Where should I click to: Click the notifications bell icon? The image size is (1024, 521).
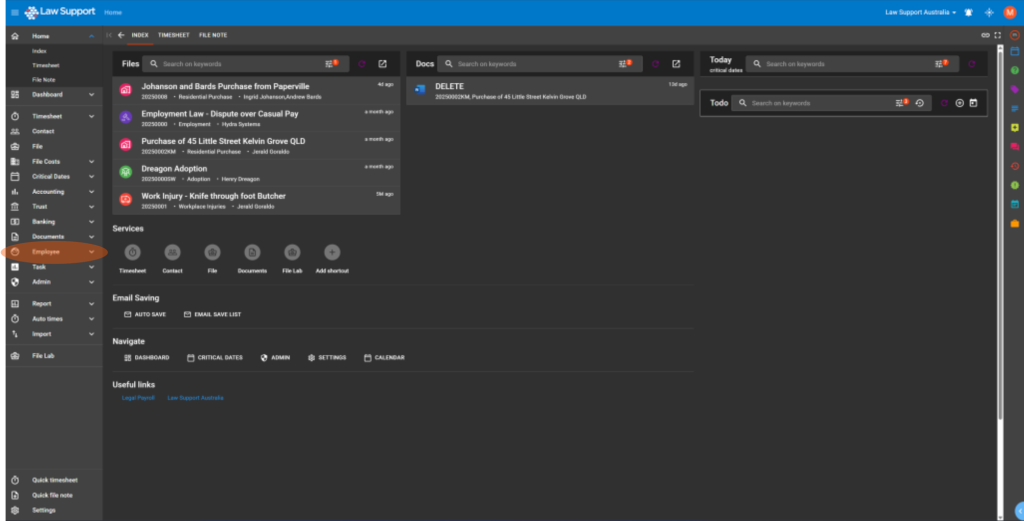[968, 12]
